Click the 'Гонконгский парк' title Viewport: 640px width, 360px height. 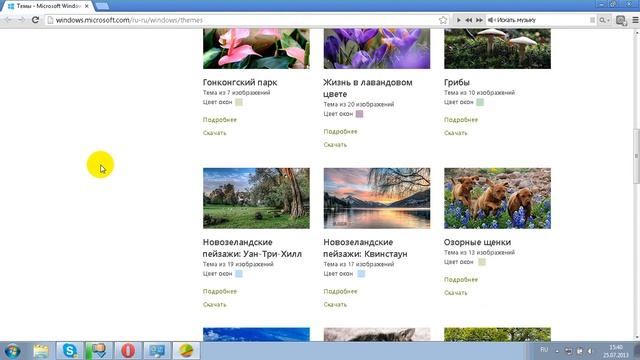240,82
